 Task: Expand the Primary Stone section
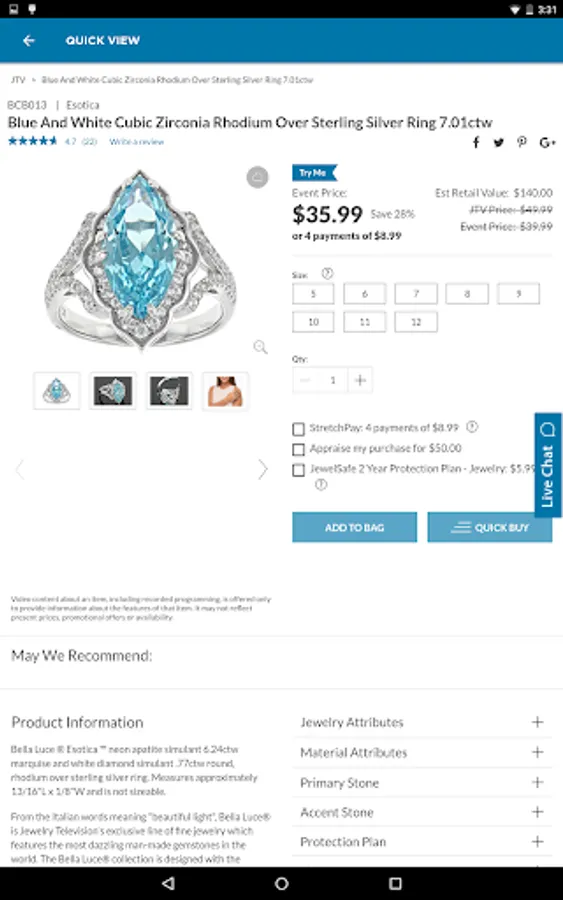422,783
